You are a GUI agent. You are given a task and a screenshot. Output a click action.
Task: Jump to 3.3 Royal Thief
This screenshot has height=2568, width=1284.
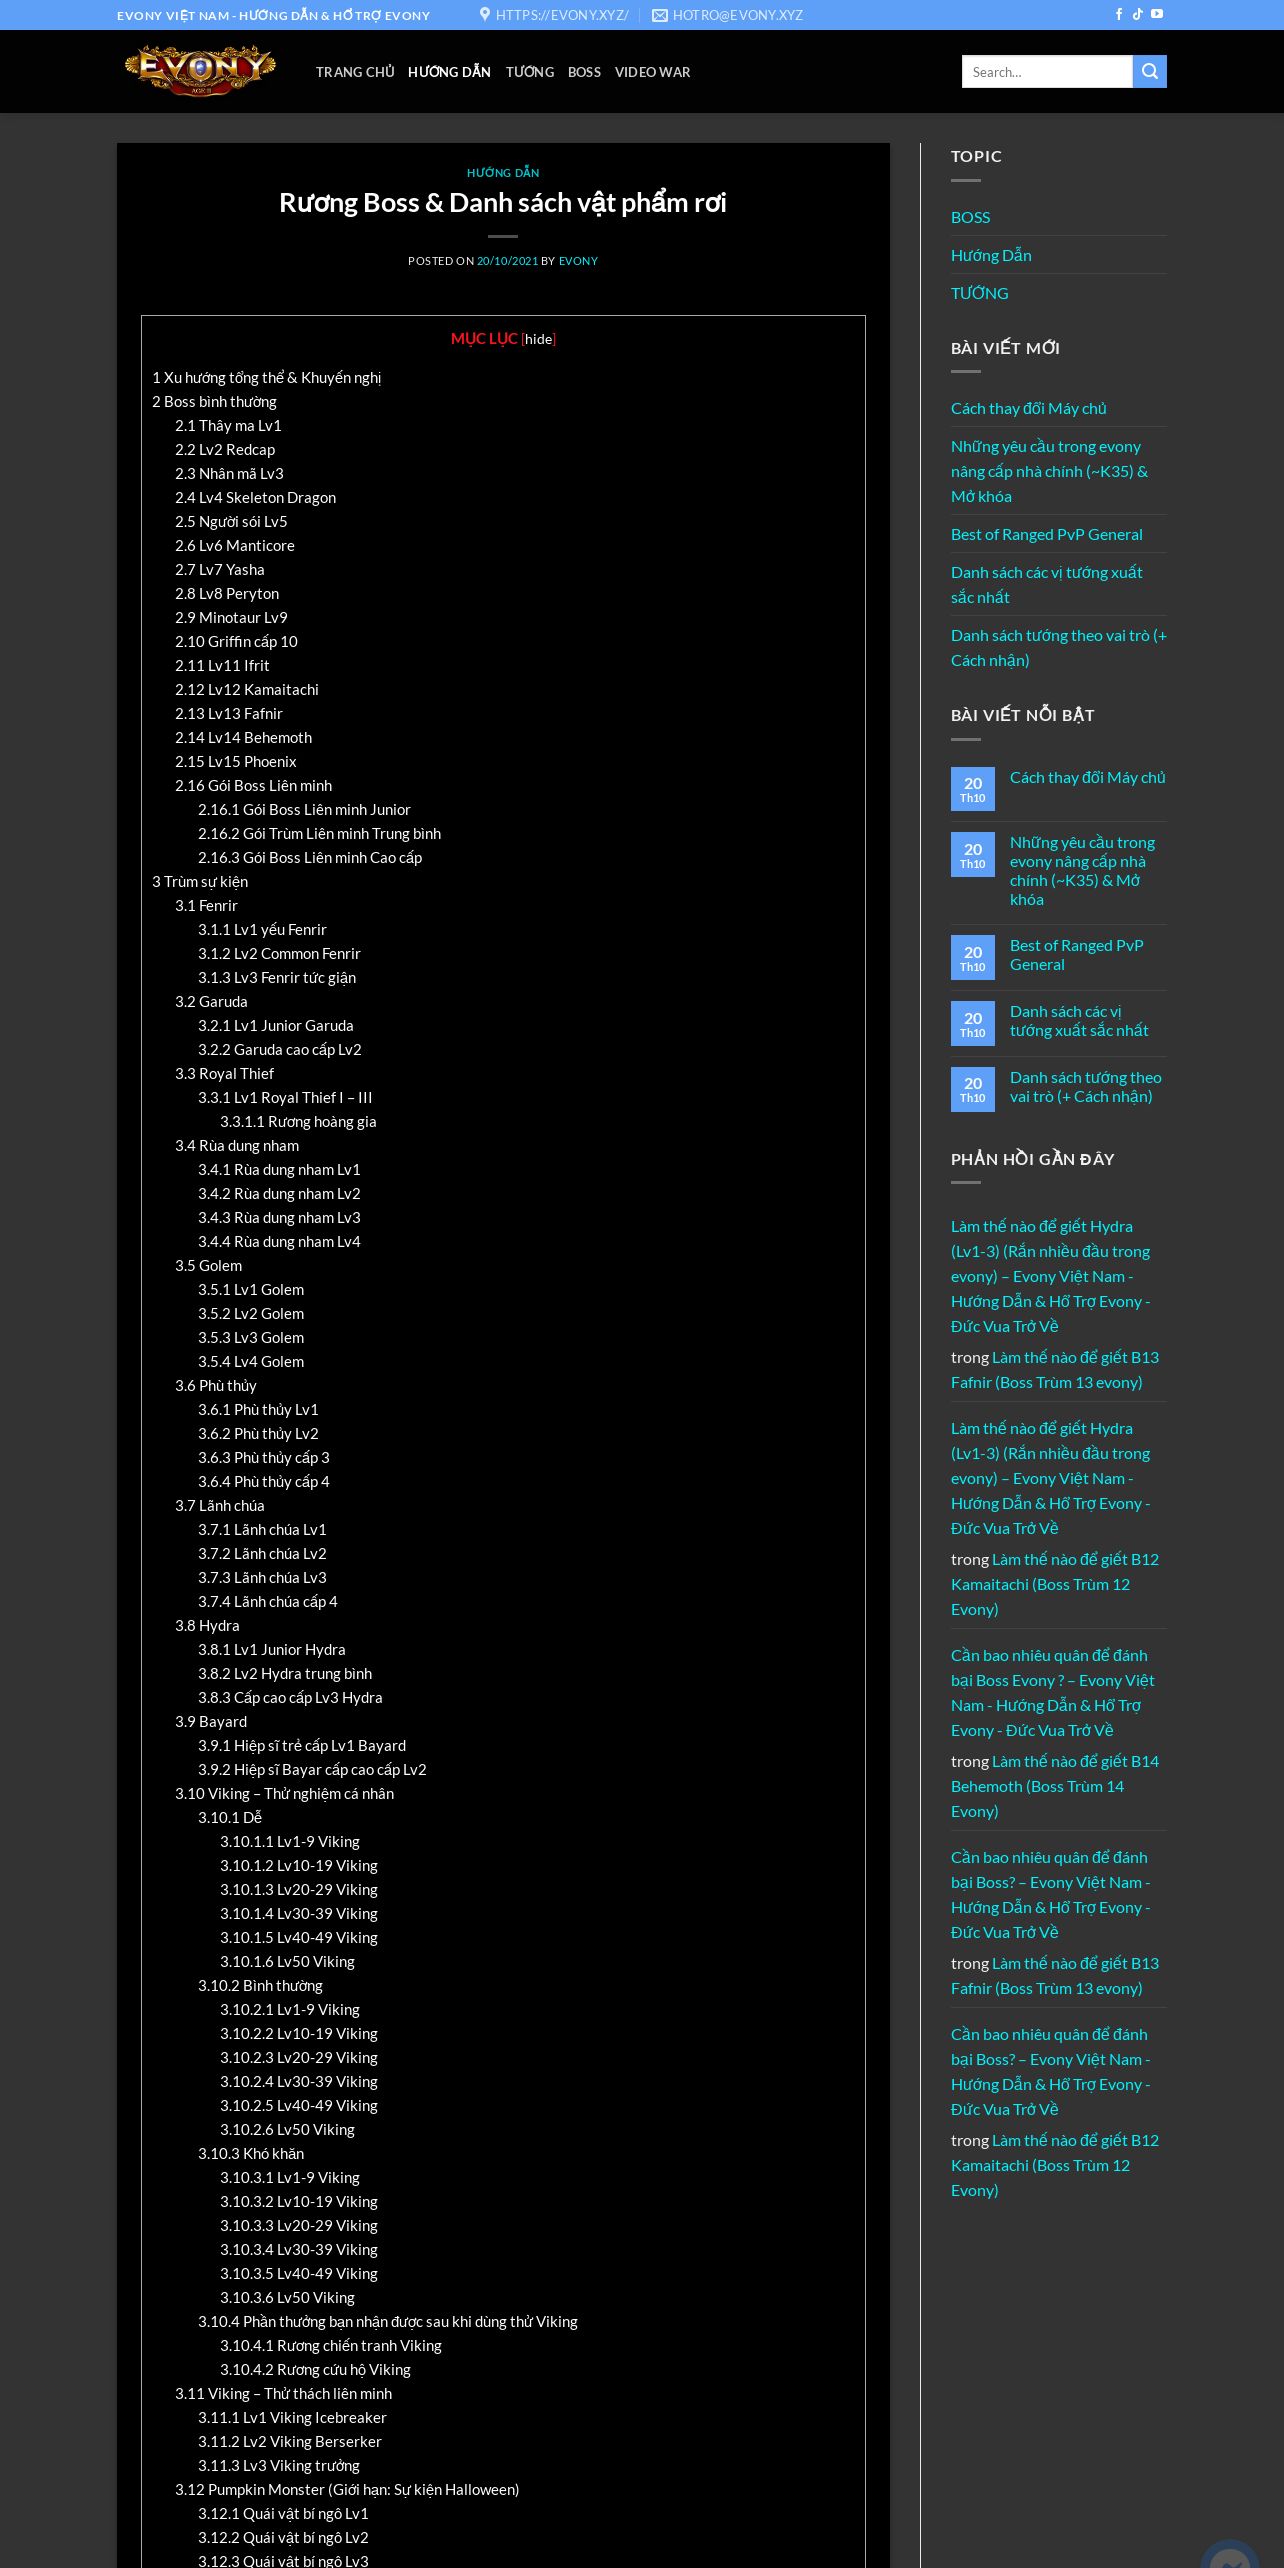click(x=224, y=1074)
